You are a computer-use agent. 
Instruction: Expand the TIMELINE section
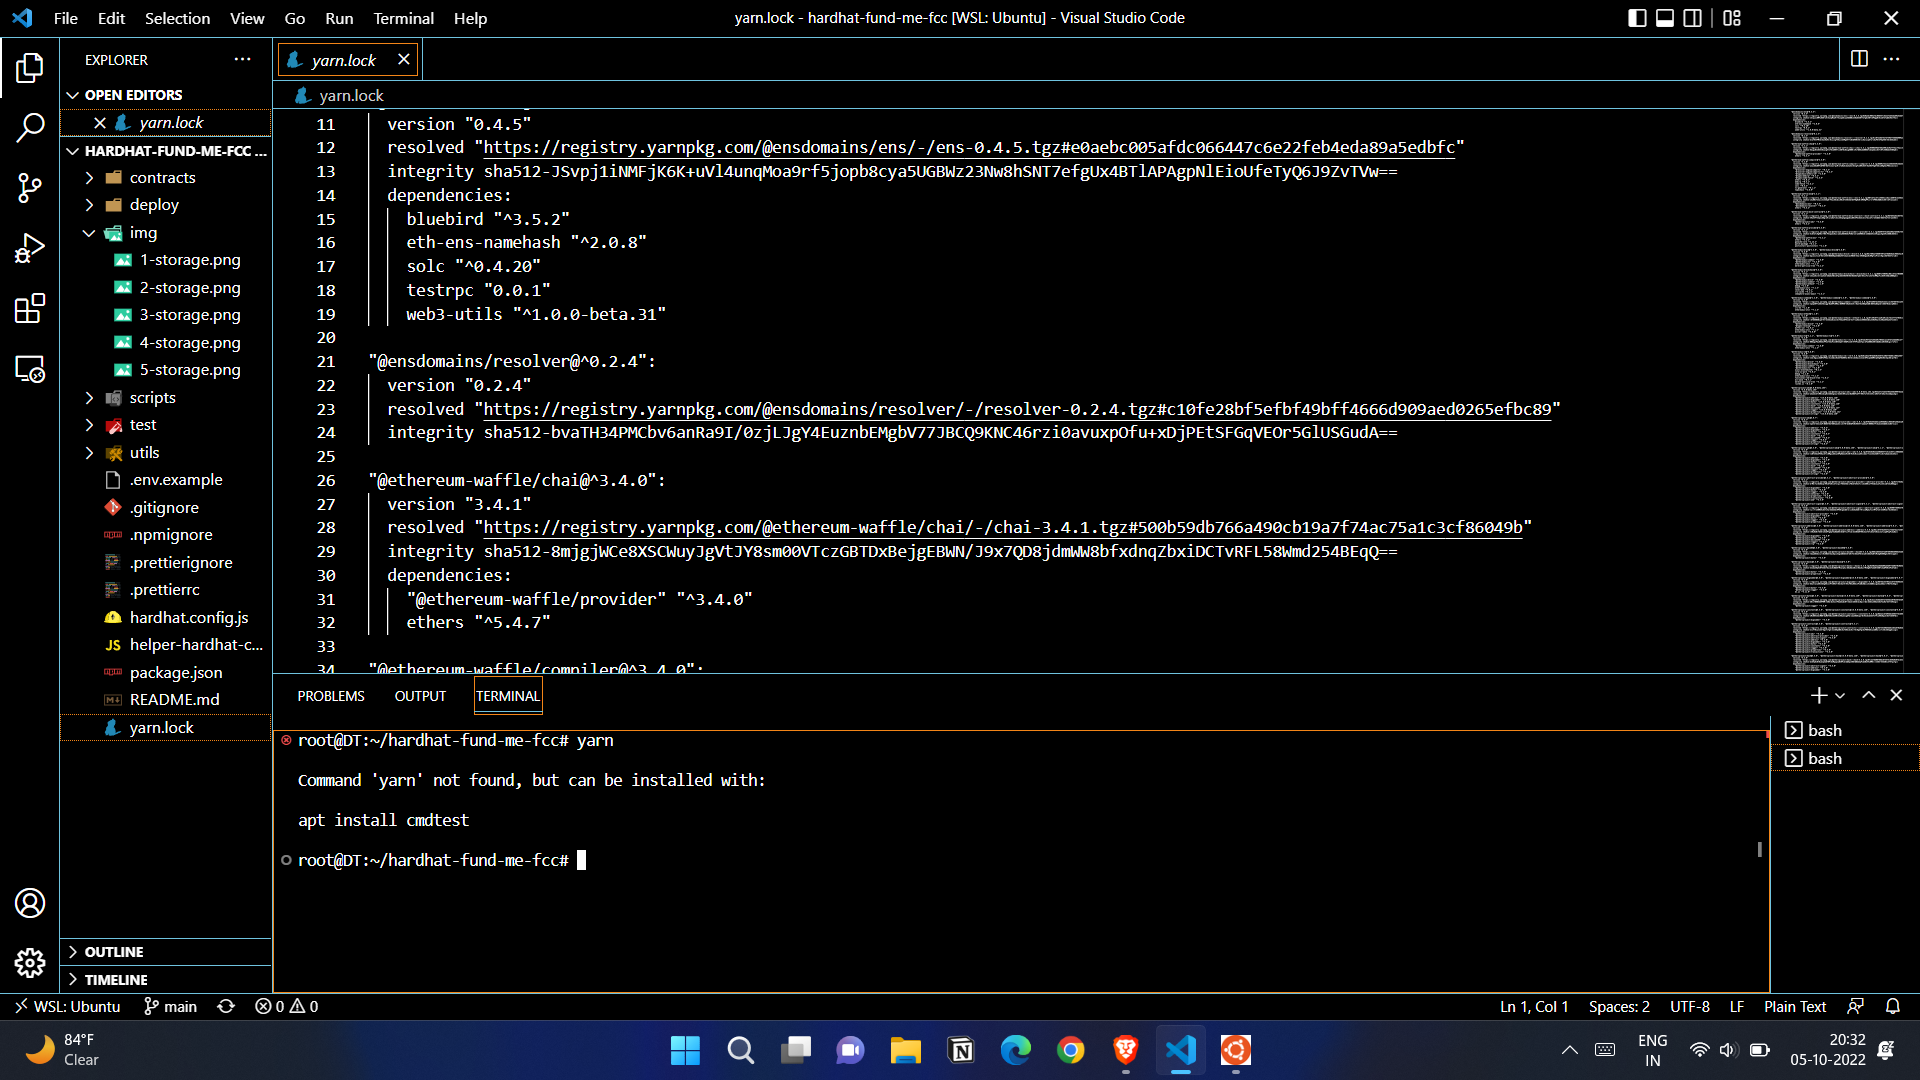pos(165,980)
